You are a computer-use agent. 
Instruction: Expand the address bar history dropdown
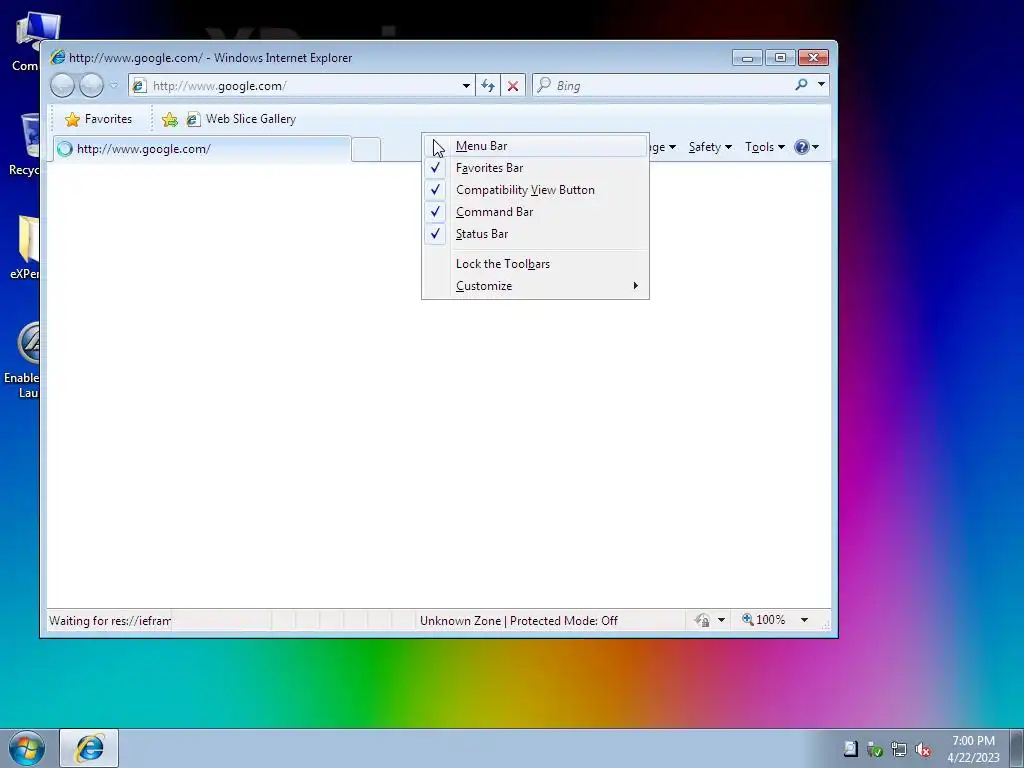(x=466, y=86)
